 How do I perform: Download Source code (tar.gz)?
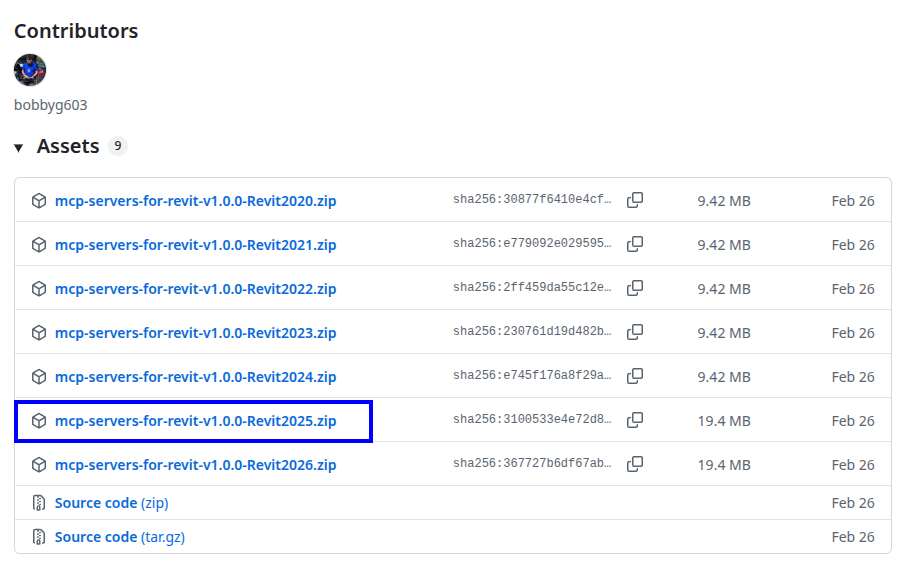120,537
